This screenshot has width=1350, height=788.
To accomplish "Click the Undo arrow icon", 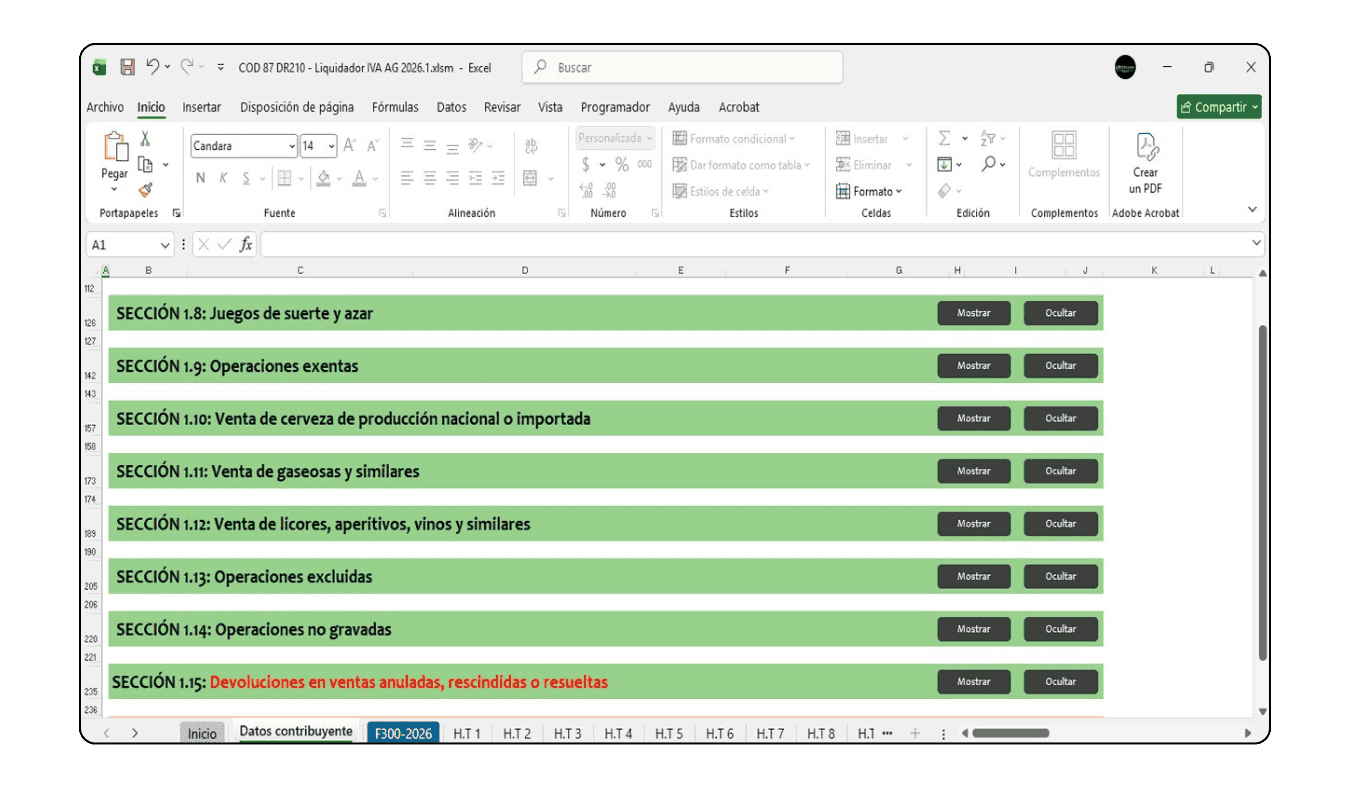I will tap(153, 67).
